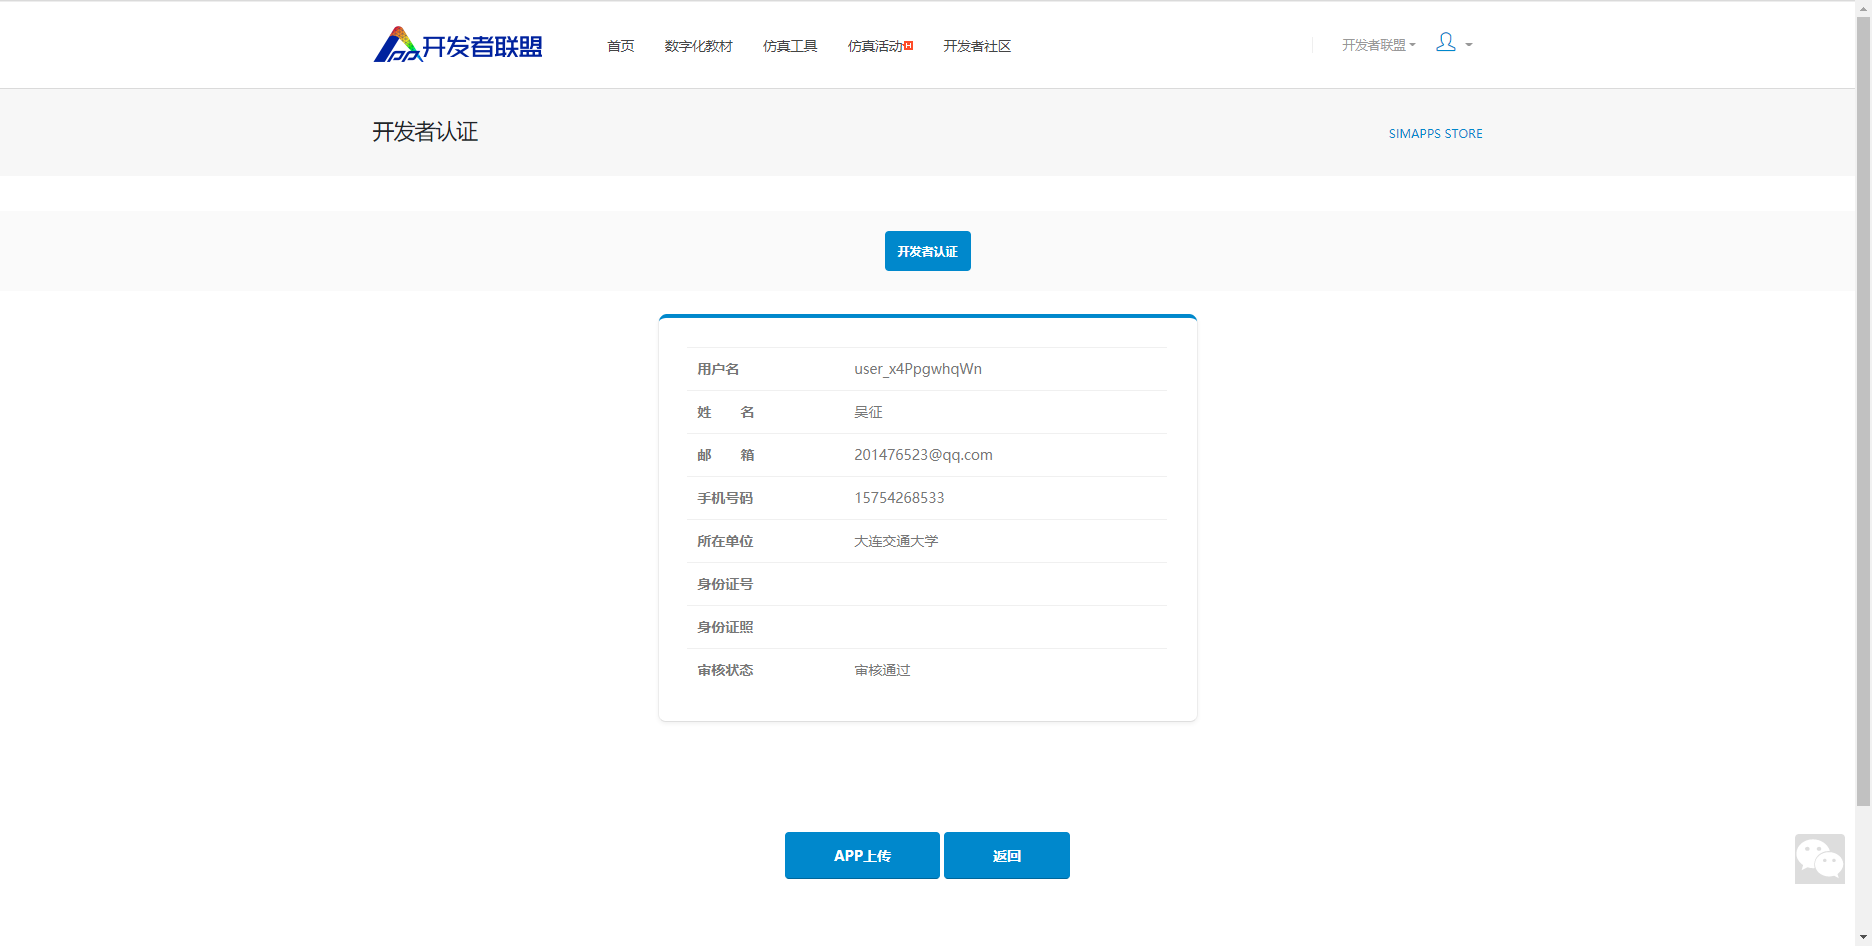Click the 用户名 field label
Image resolution: width=1872 pixels, height=946 pixels.
click(718, 369)
